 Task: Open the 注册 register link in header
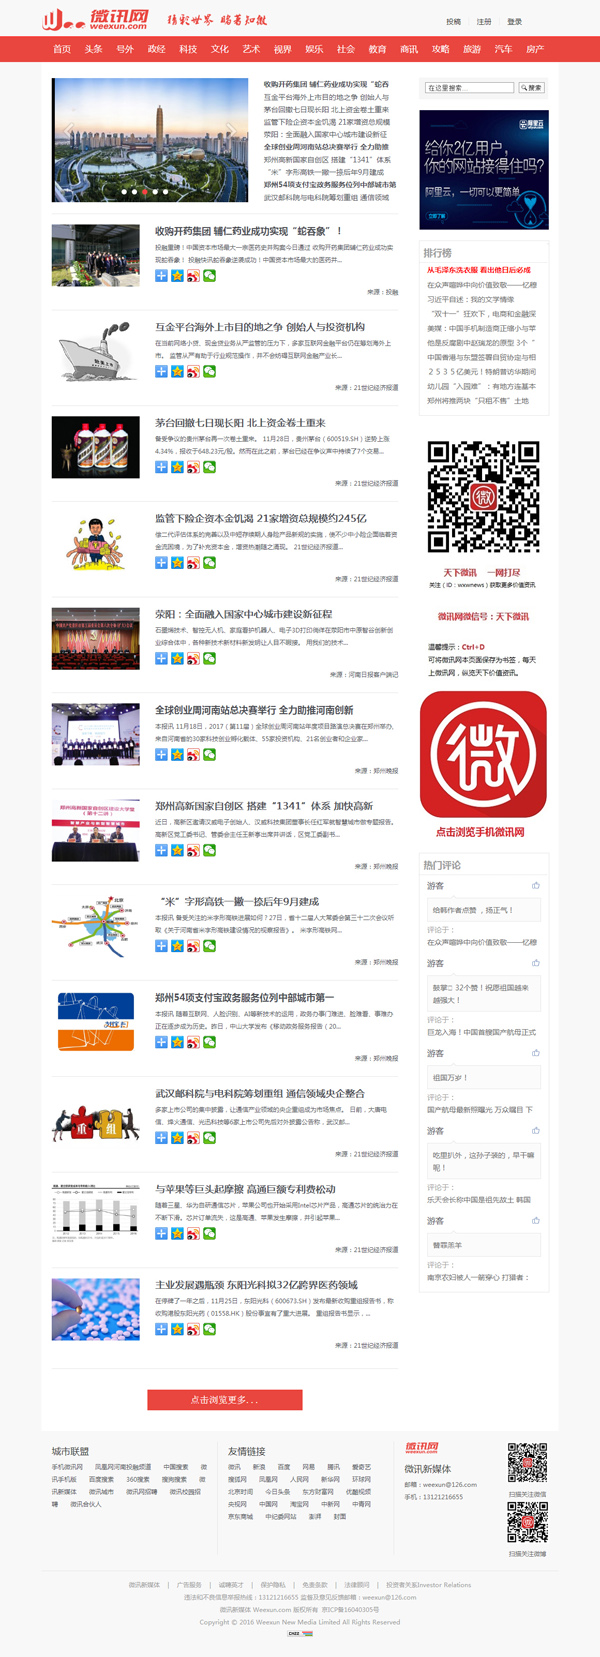[484, 21]
